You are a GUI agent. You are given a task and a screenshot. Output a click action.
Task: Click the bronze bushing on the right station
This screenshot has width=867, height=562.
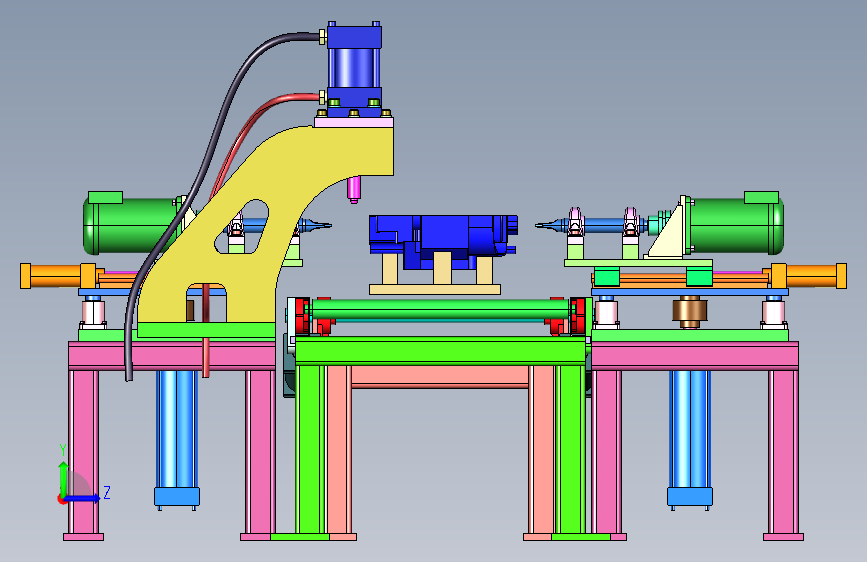click(690, 311)
